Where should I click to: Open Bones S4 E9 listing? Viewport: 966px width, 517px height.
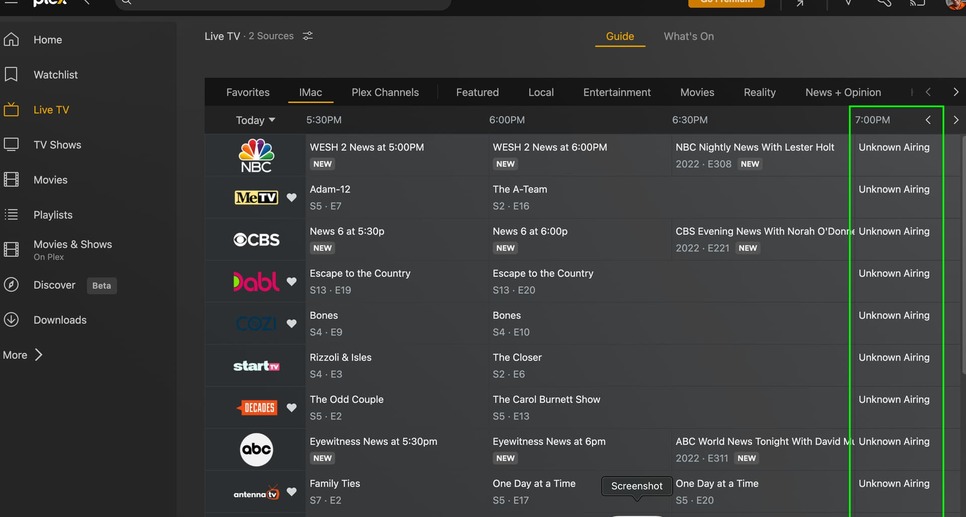397,324
